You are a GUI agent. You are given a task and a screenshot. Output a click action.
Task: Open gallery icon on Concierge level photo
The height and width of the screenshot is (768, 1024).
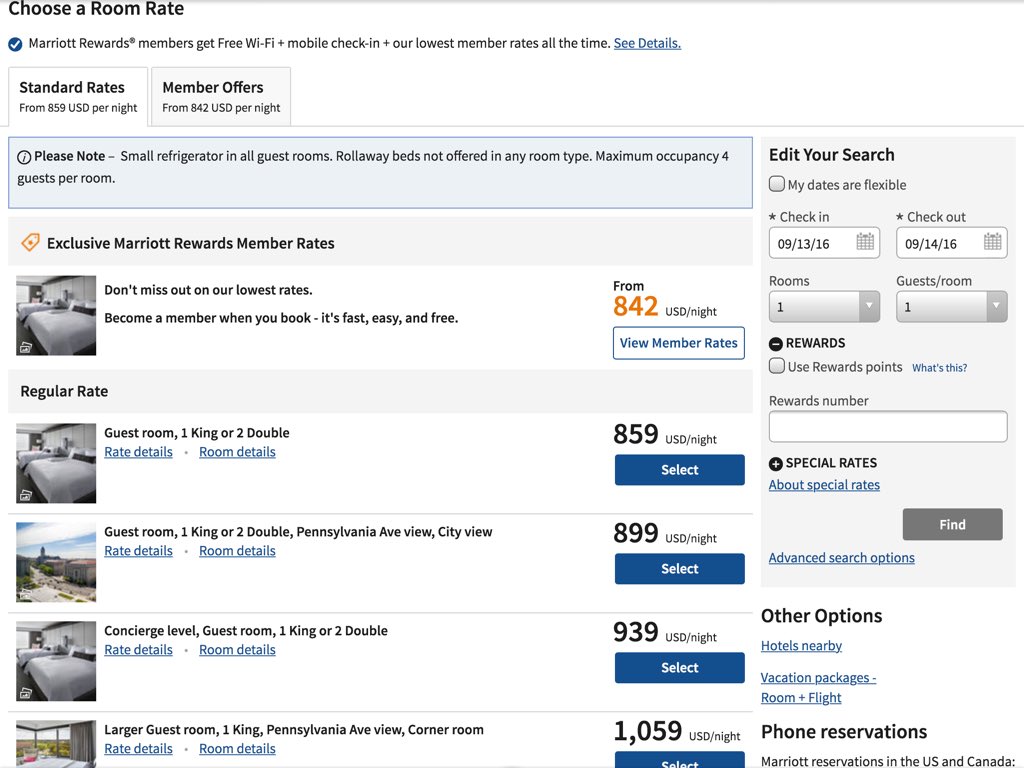tap(25, 693)
